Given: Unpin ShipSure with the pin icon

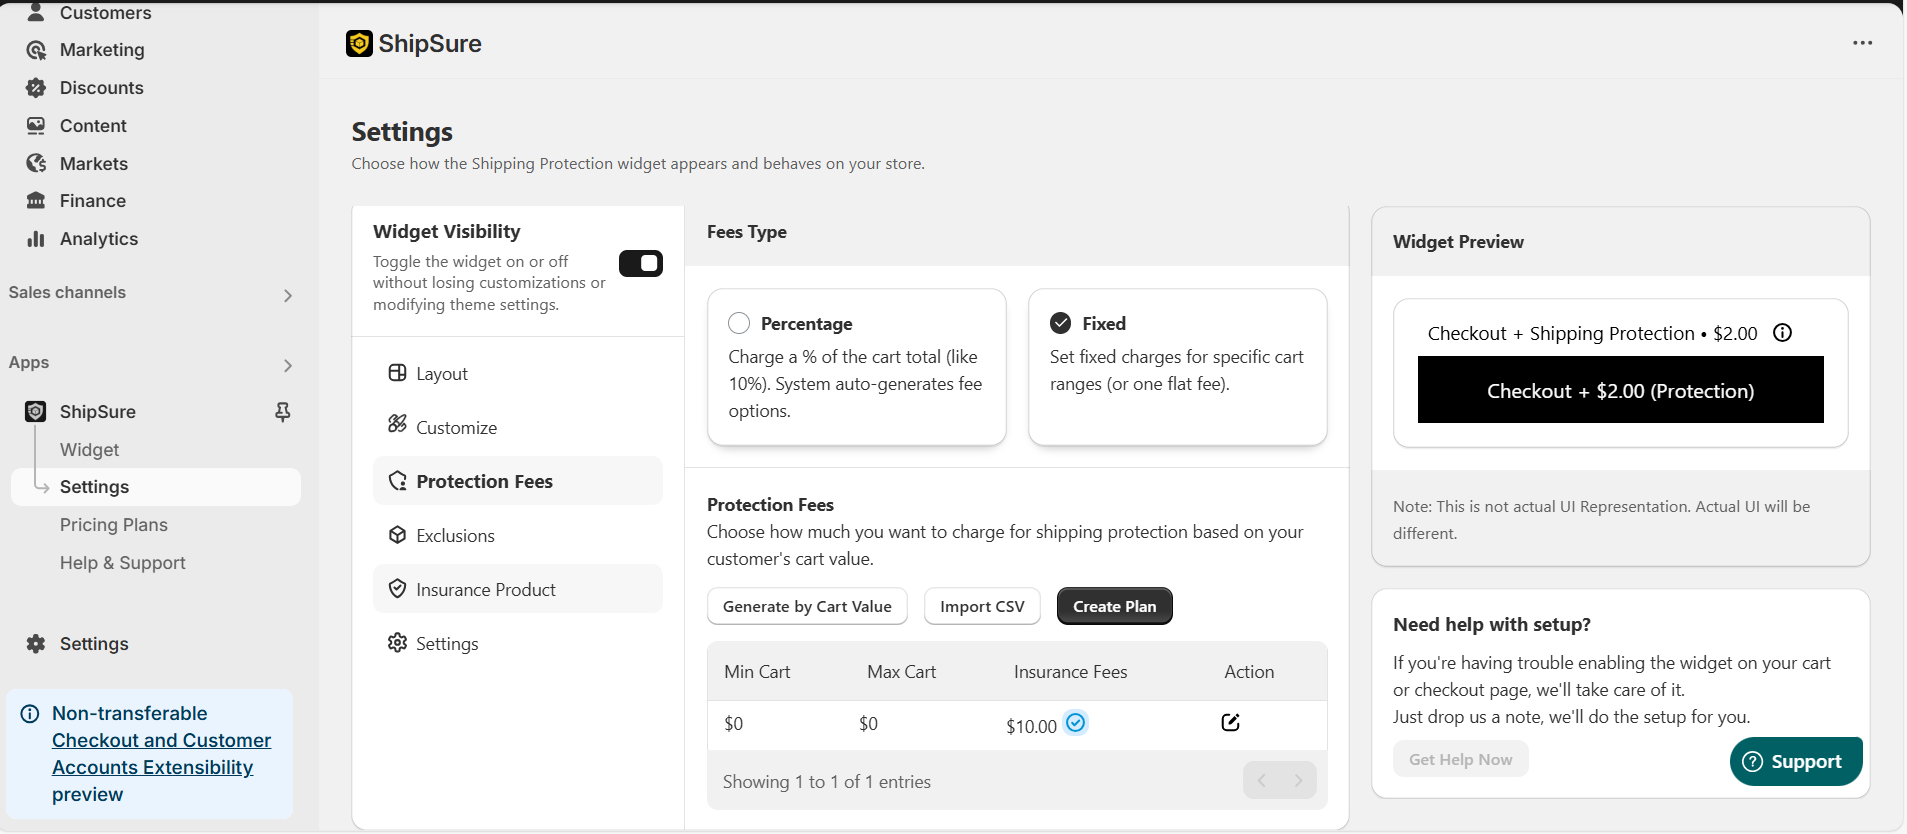Looking at the screenshot, I should click(283, 412).
